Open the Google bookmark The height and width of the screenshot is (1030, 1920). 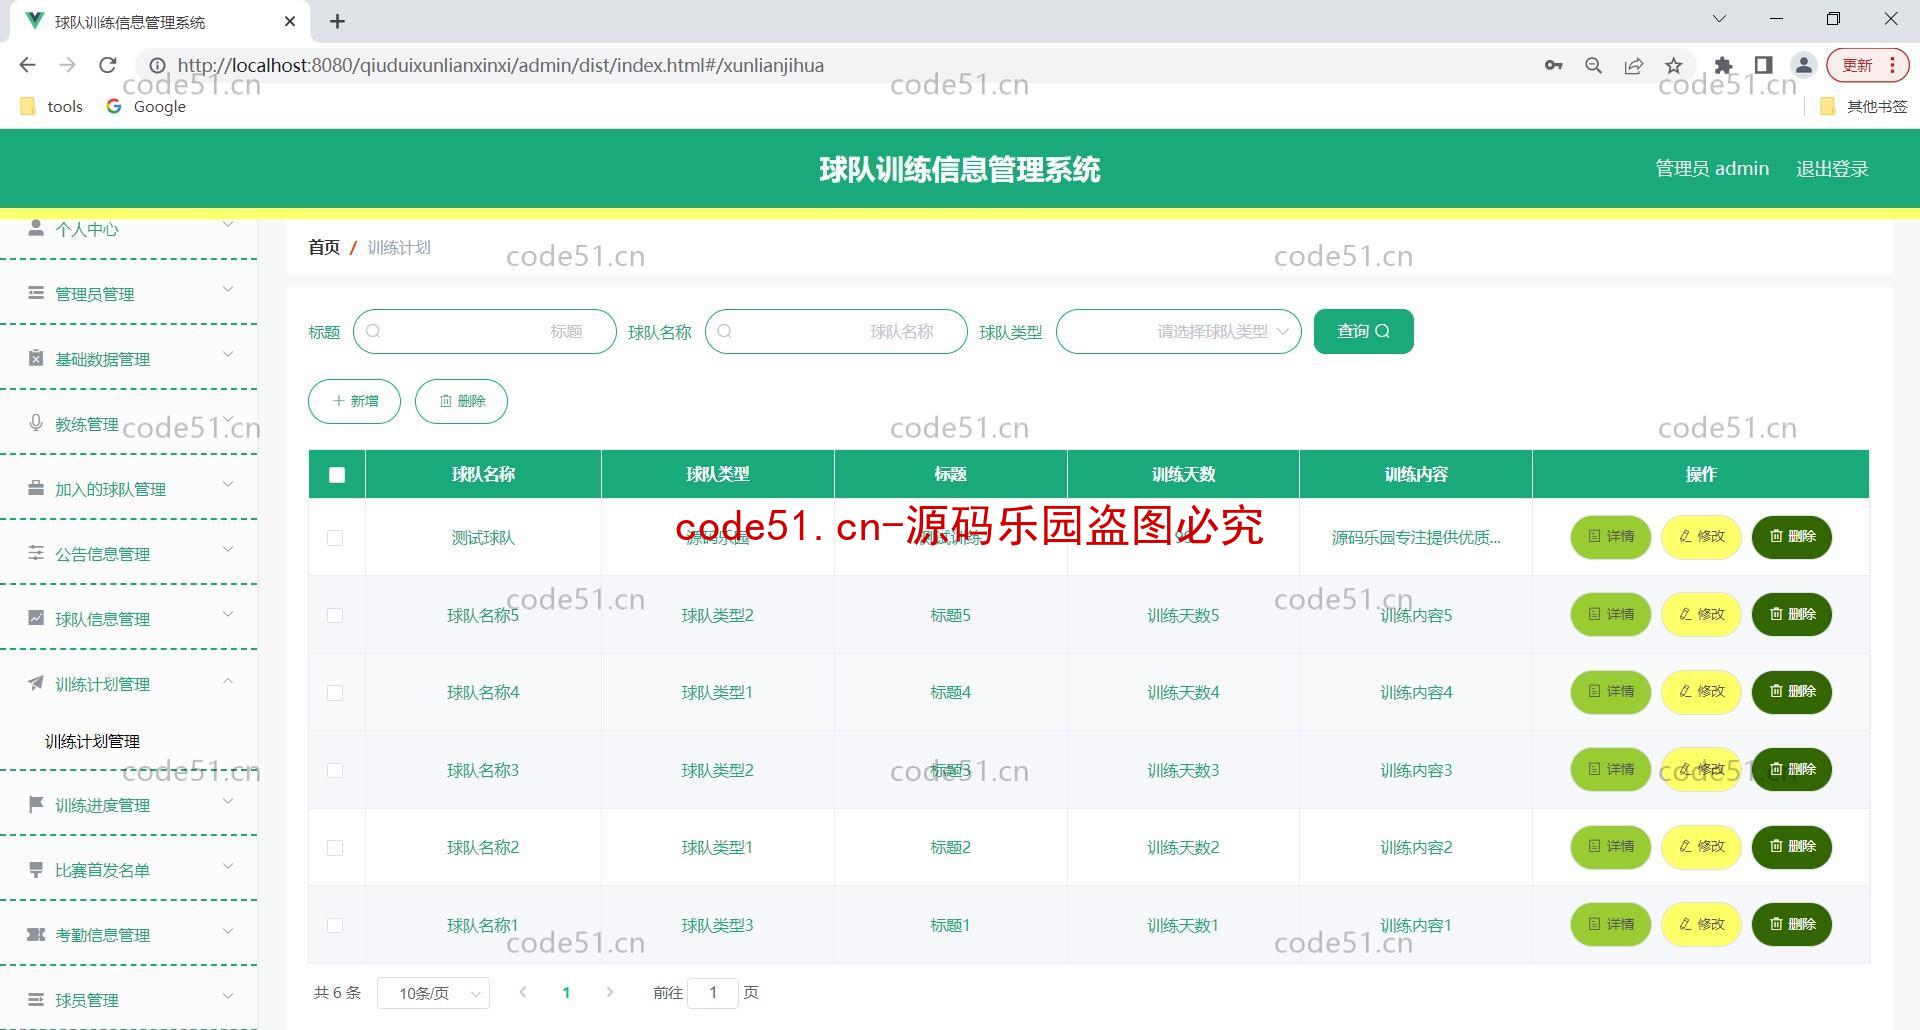click(x=146, y=106)
